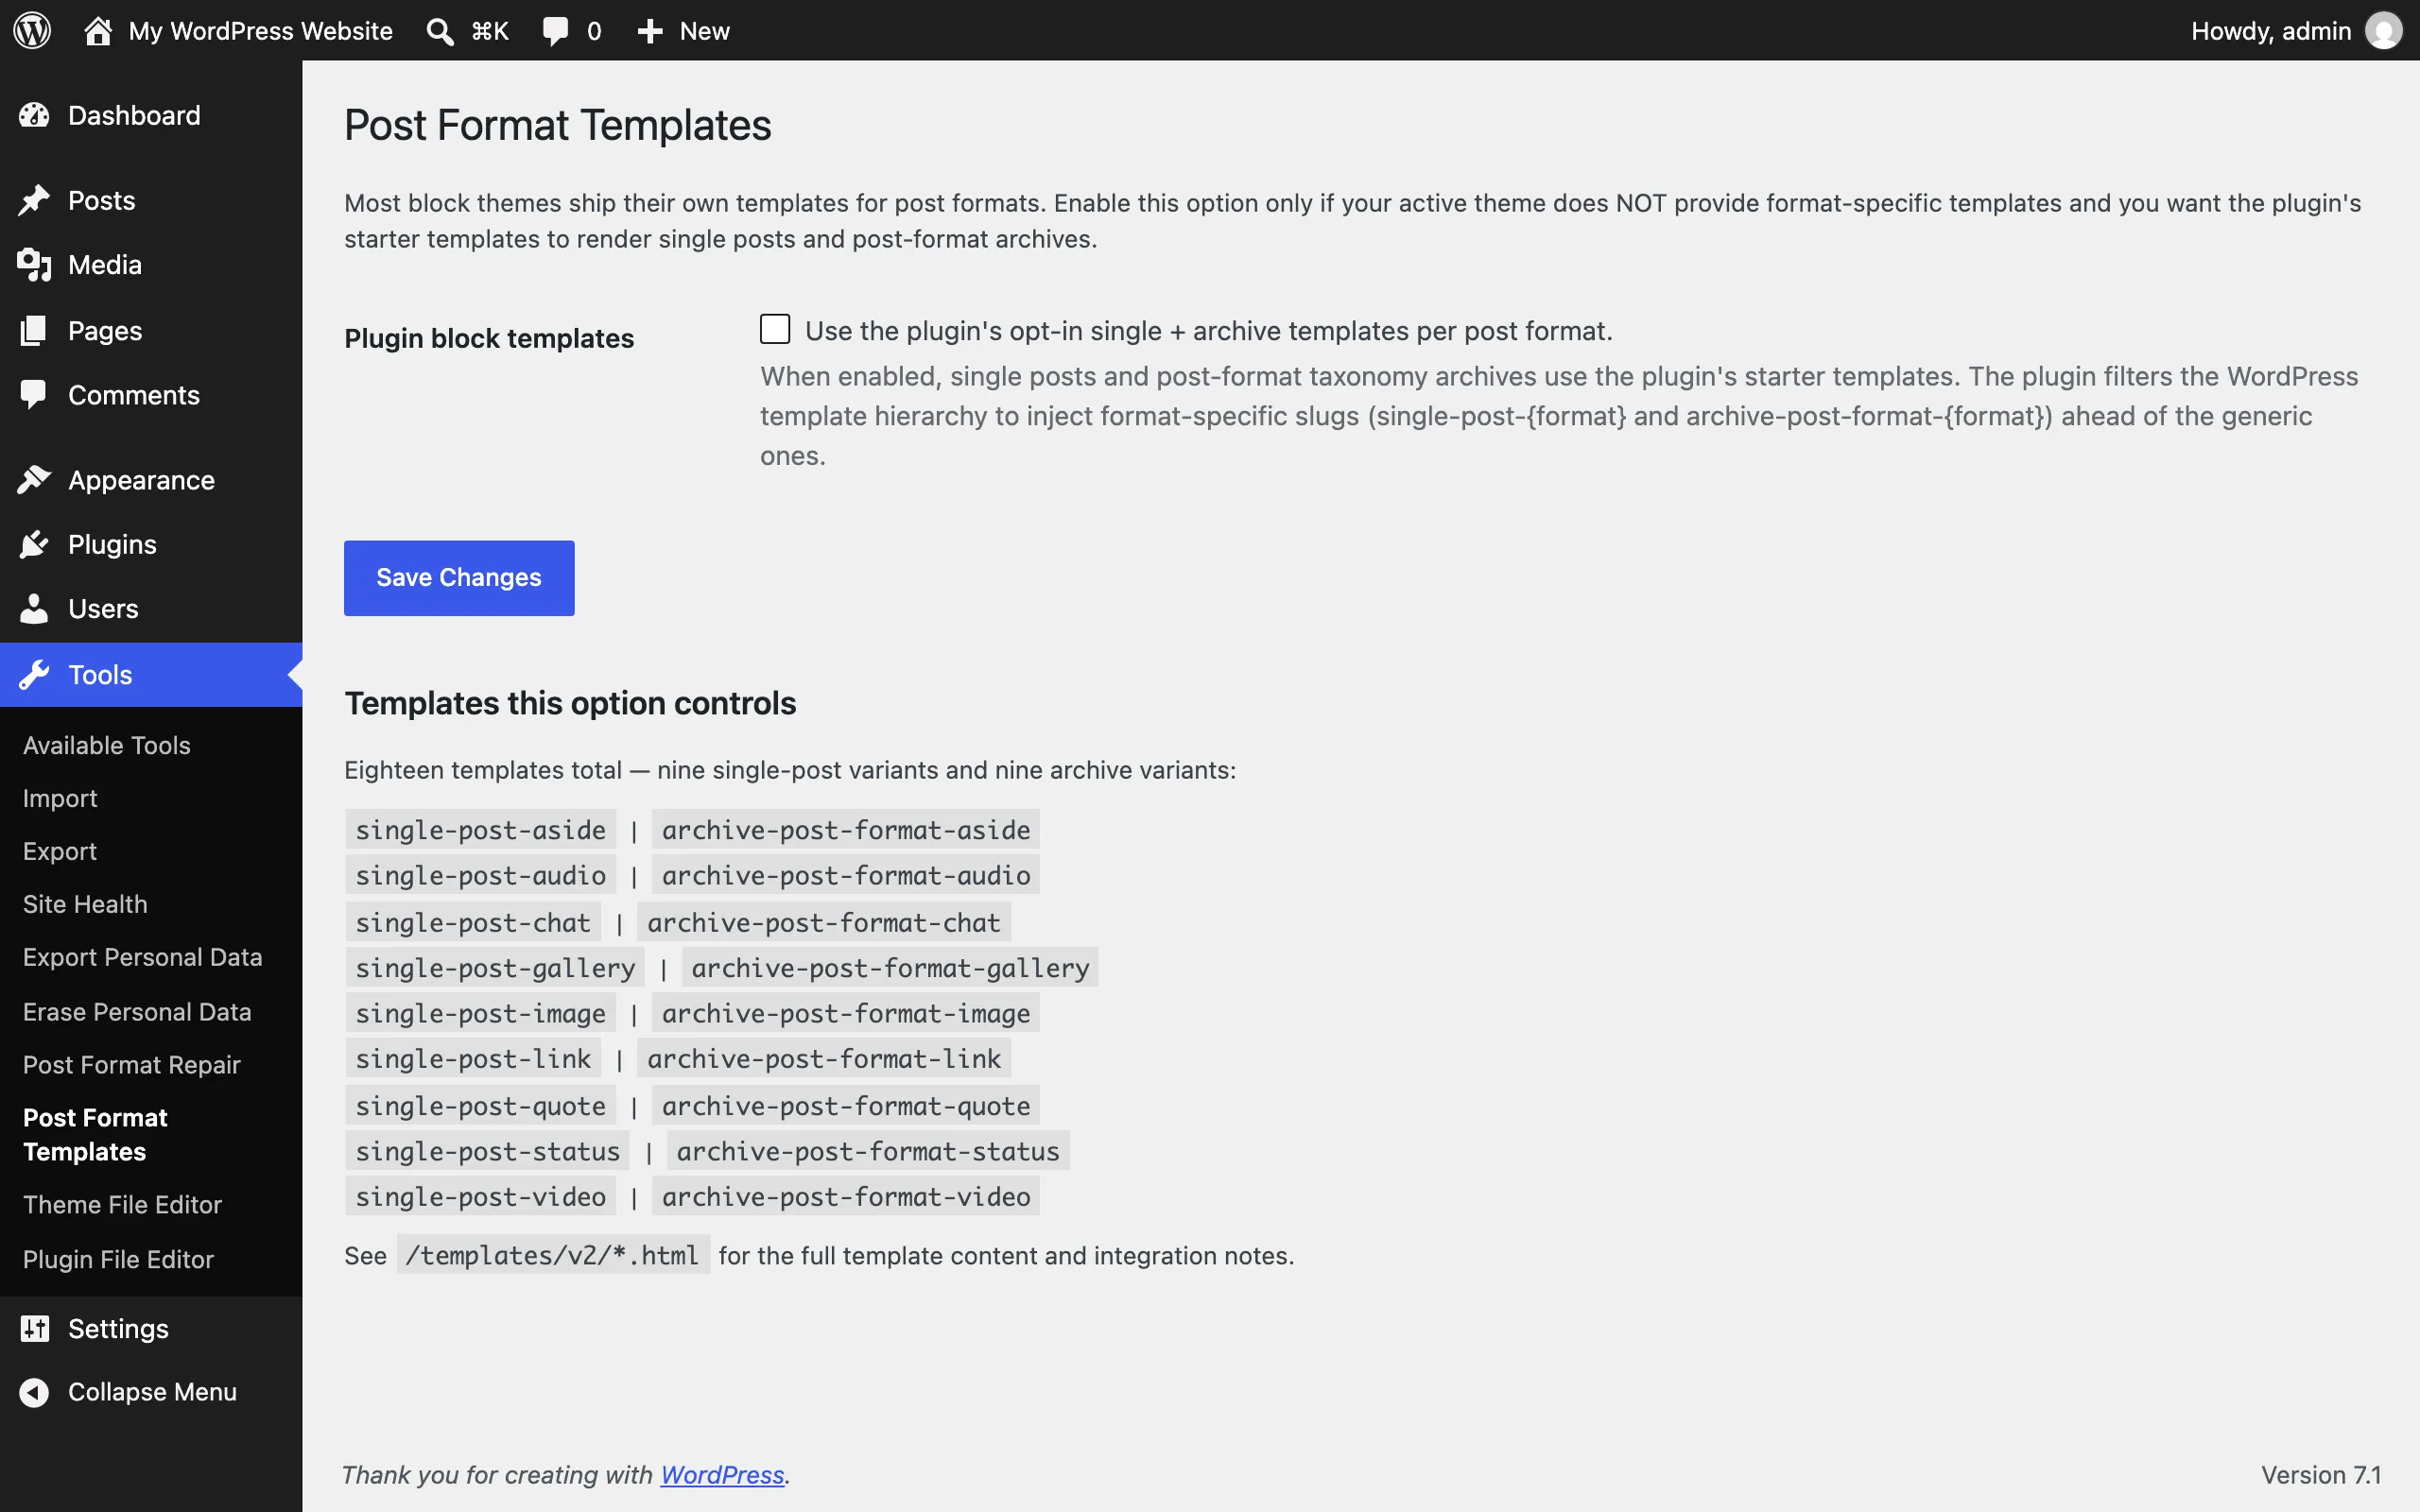Click the Plugins plug icon
The image size is (2420, 1512).
click(34, 544)
